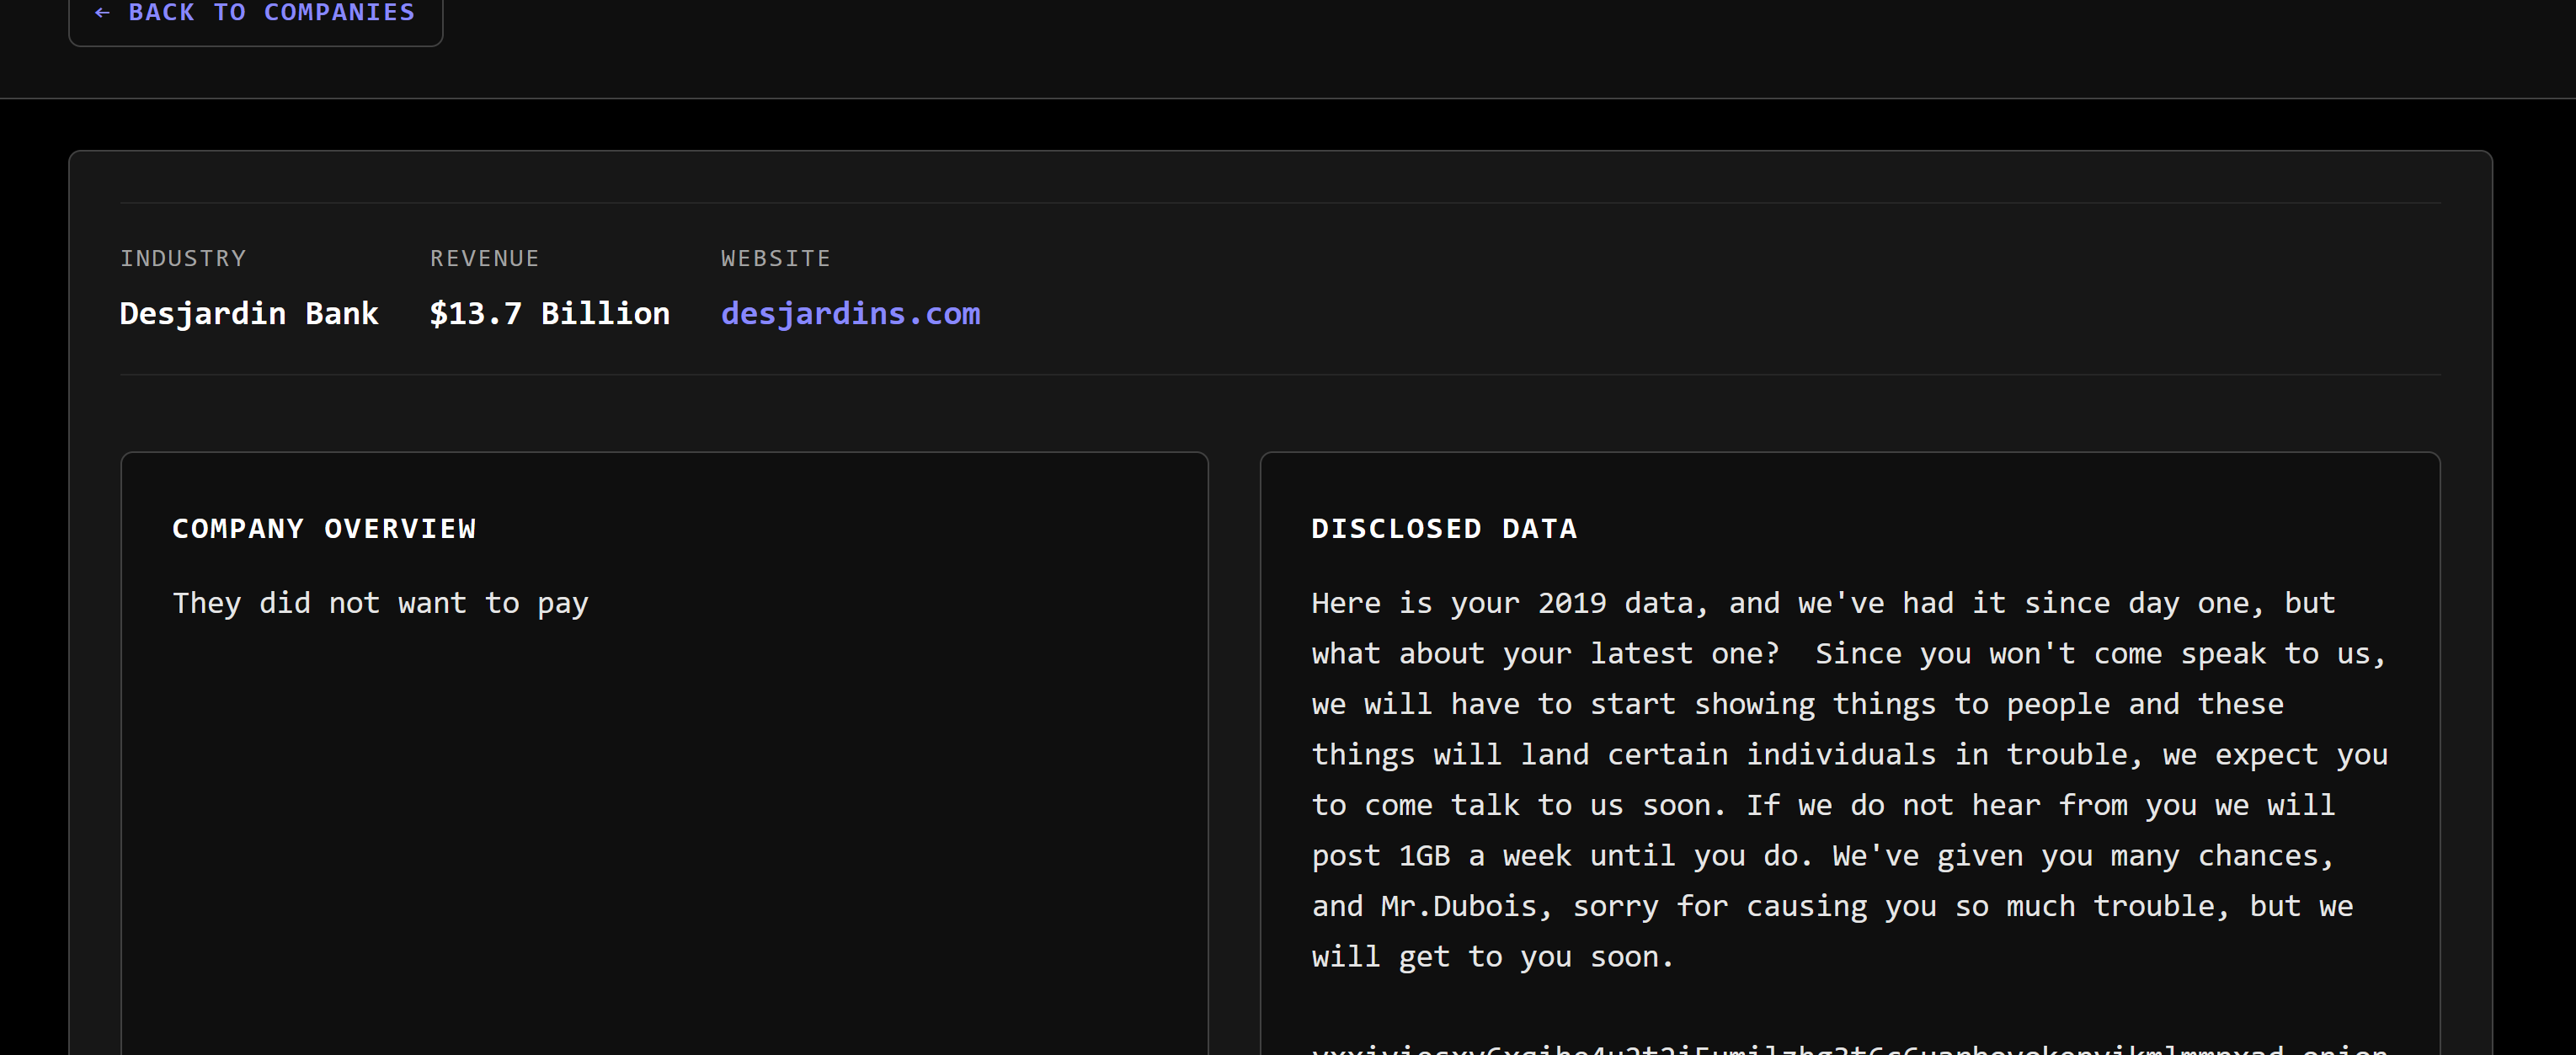The width and height of the screenshot is (2576, 1055).
Task: Click empty area in Company Overview panel
Action: click(664, 830)
